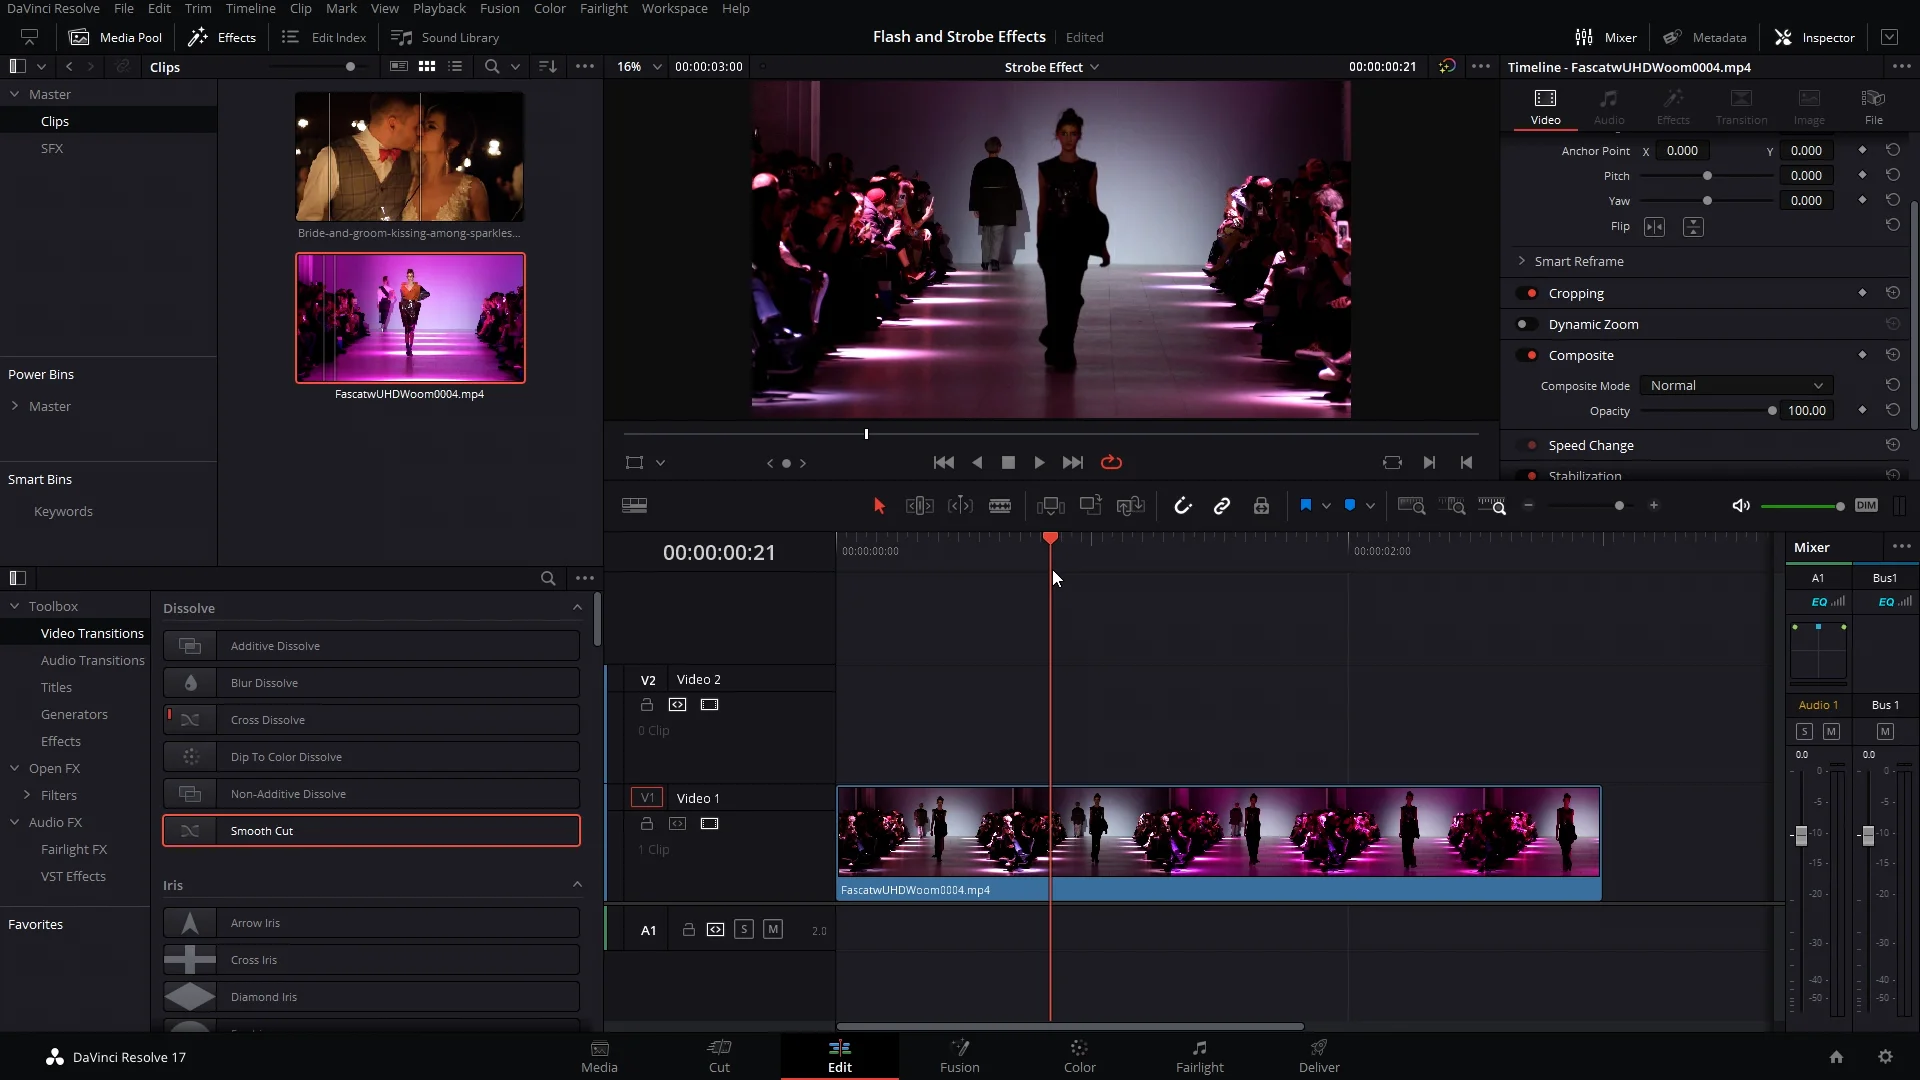Toggle the snapping magnet icon
The image size is (1920, 1080).
point(1183,506)
